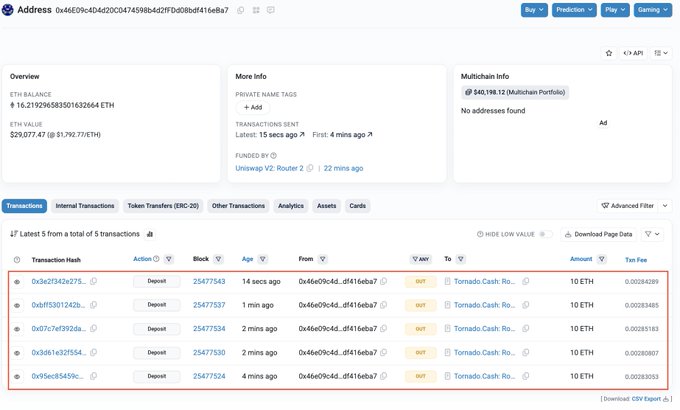The width and height of the screenshot is (680, 410).
Task: Open the Multichain Portfolio $40,198.12 badge
Action: point(515,92)
